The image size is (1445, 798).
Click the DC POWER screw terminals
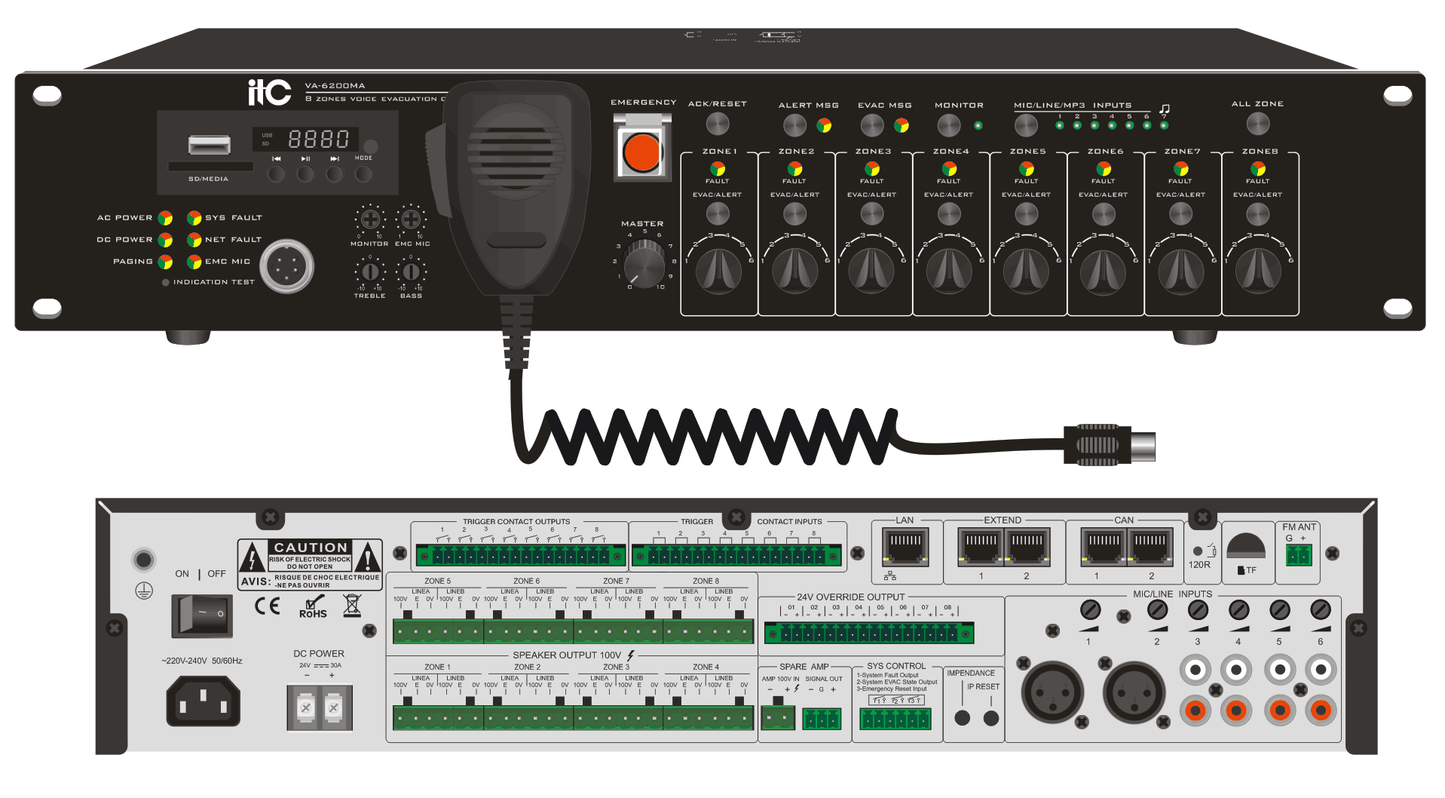pos(320,707)
